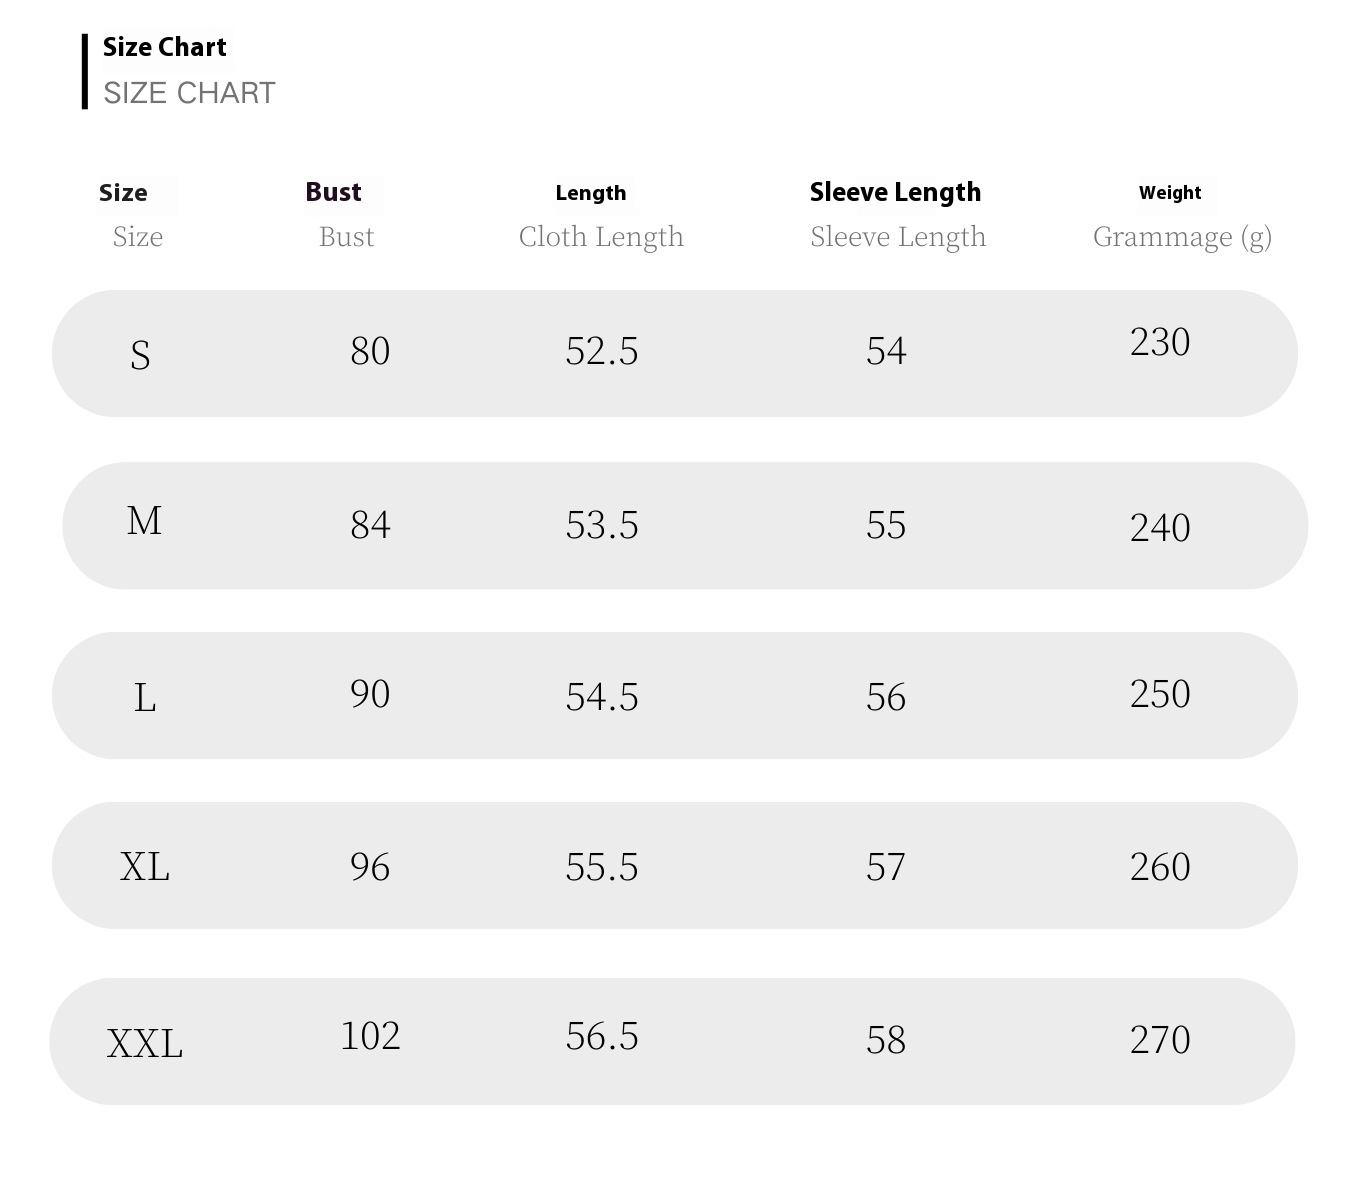Select the S size row label
The width and height of the screenshot is (1350, 1200).
pos(140,355)
